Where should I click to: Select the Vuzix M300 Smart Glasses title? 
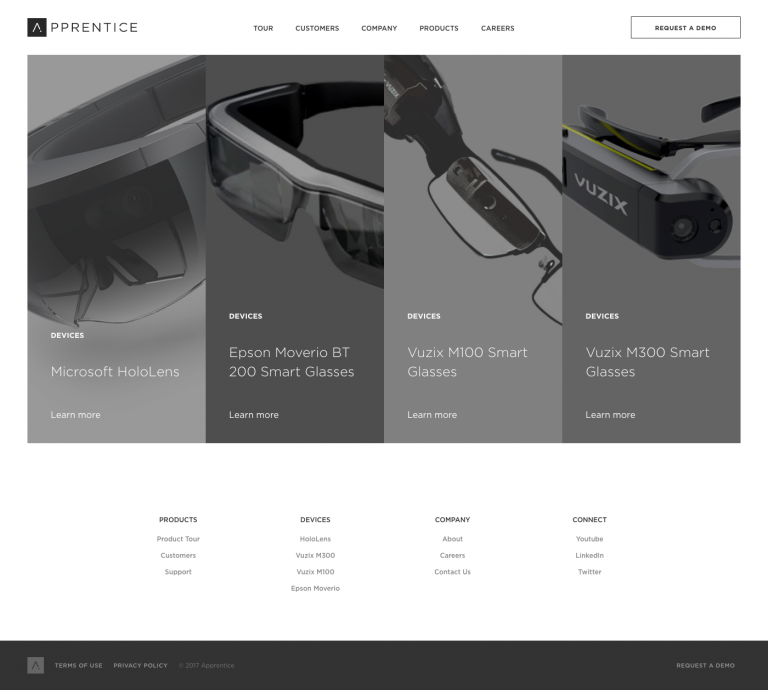click(x=648, y=362)
